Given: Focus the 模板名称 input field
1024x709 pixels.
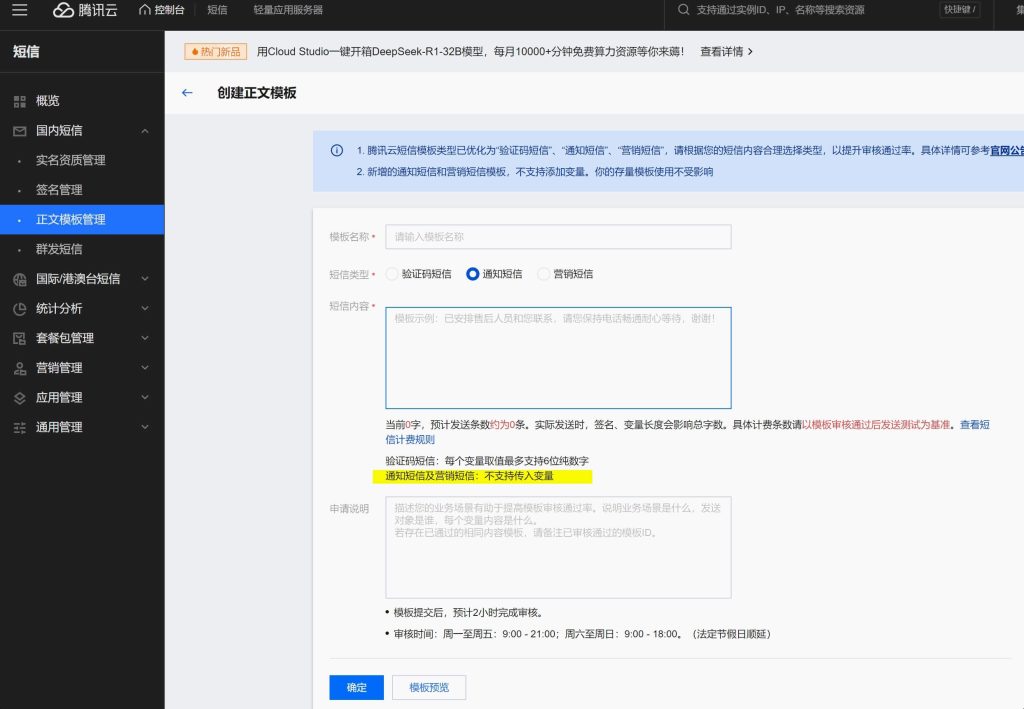Looking at the screenshot, I should 558,237.
